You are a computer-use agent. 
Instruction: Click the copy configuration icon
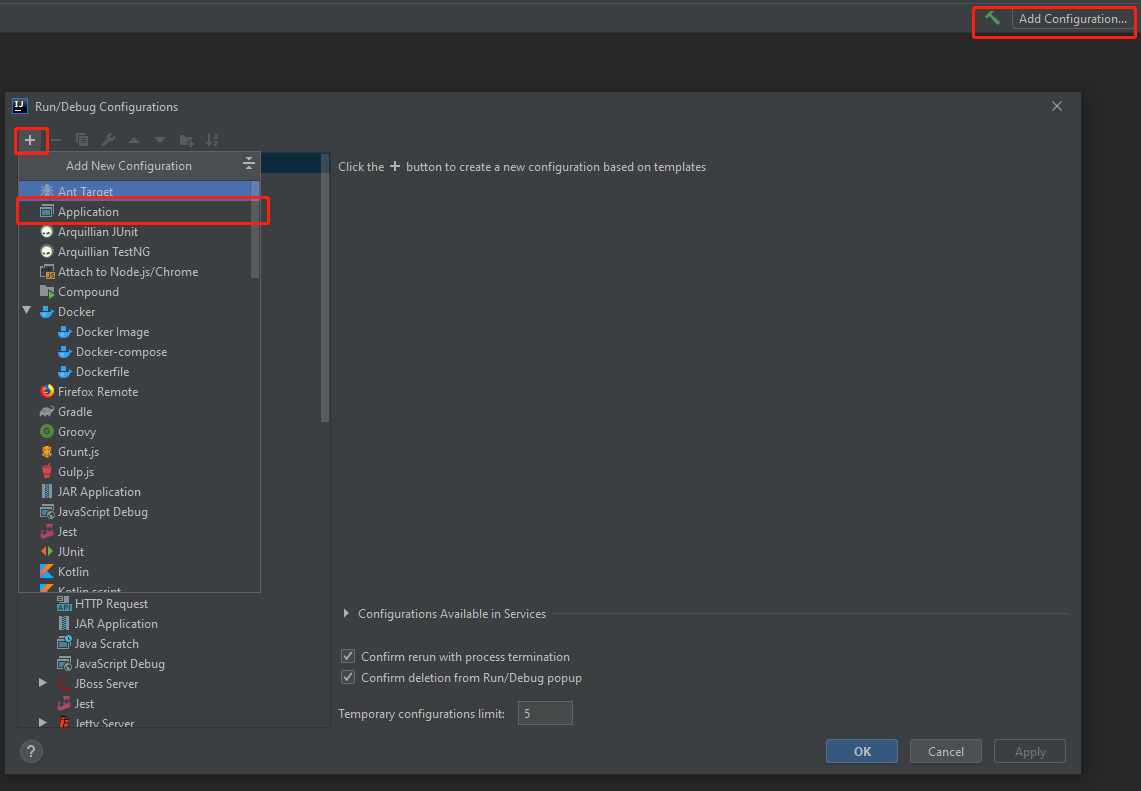pos(82,140)
